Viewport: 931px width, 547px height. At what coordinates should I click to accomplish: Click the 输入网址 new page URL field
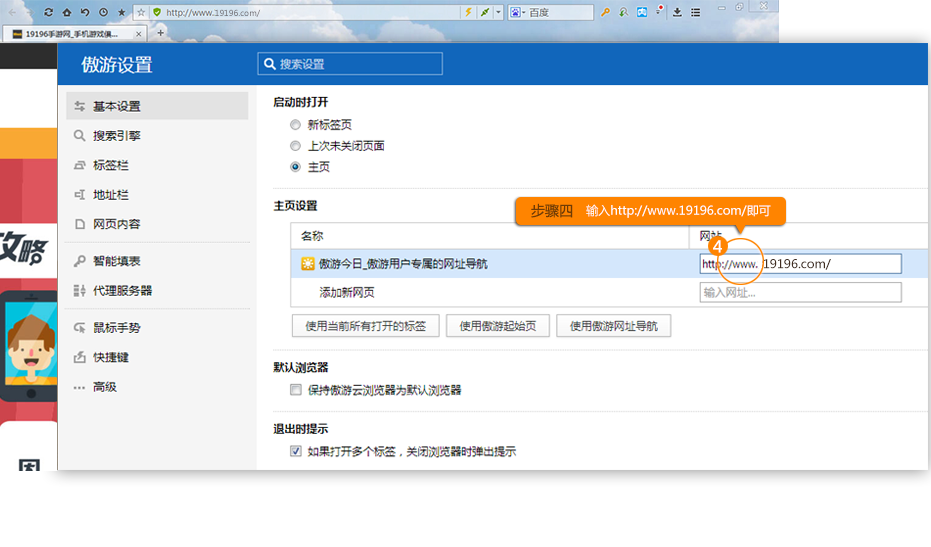(x=800, y=293)
